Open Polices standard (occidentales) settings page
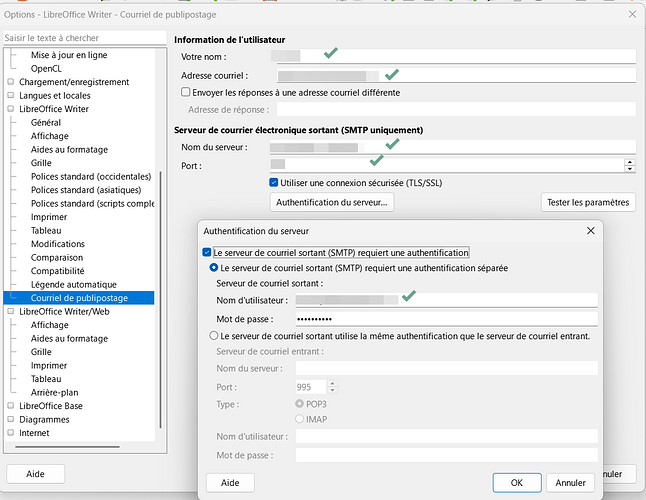 90,176
